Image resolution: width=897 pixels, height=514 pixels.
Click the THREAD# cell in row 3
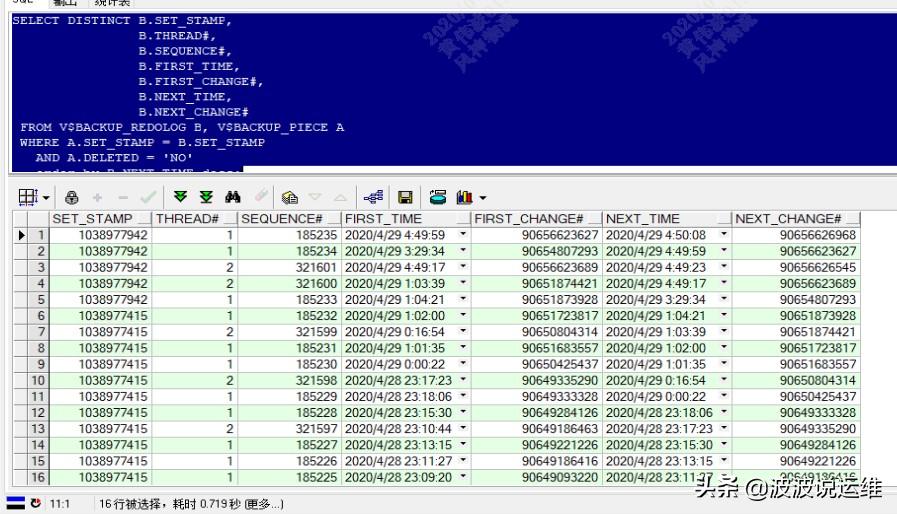[x=195, y=268]
